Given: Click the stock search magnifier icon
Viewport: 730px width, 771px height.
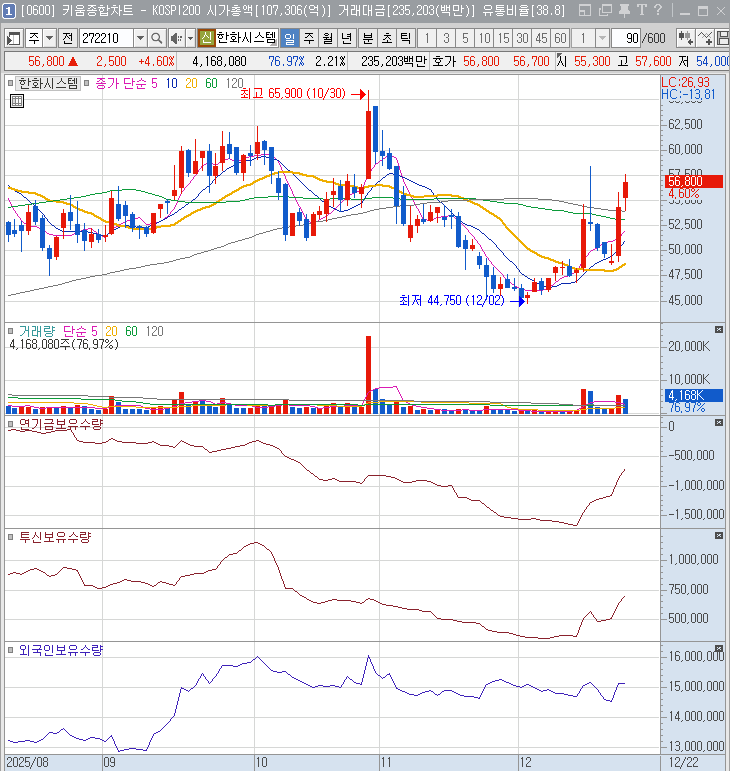Looking at the screenshot, I should [x=159, y=38].
